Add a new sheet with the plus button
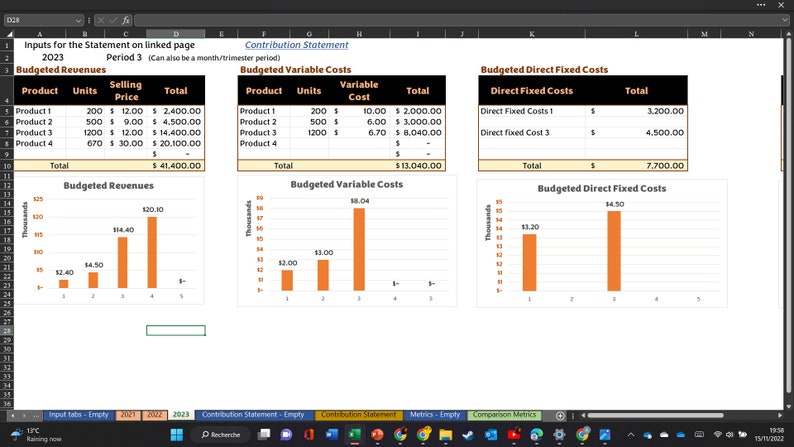This screenshot has height=447, width=794. pos(560,416)
